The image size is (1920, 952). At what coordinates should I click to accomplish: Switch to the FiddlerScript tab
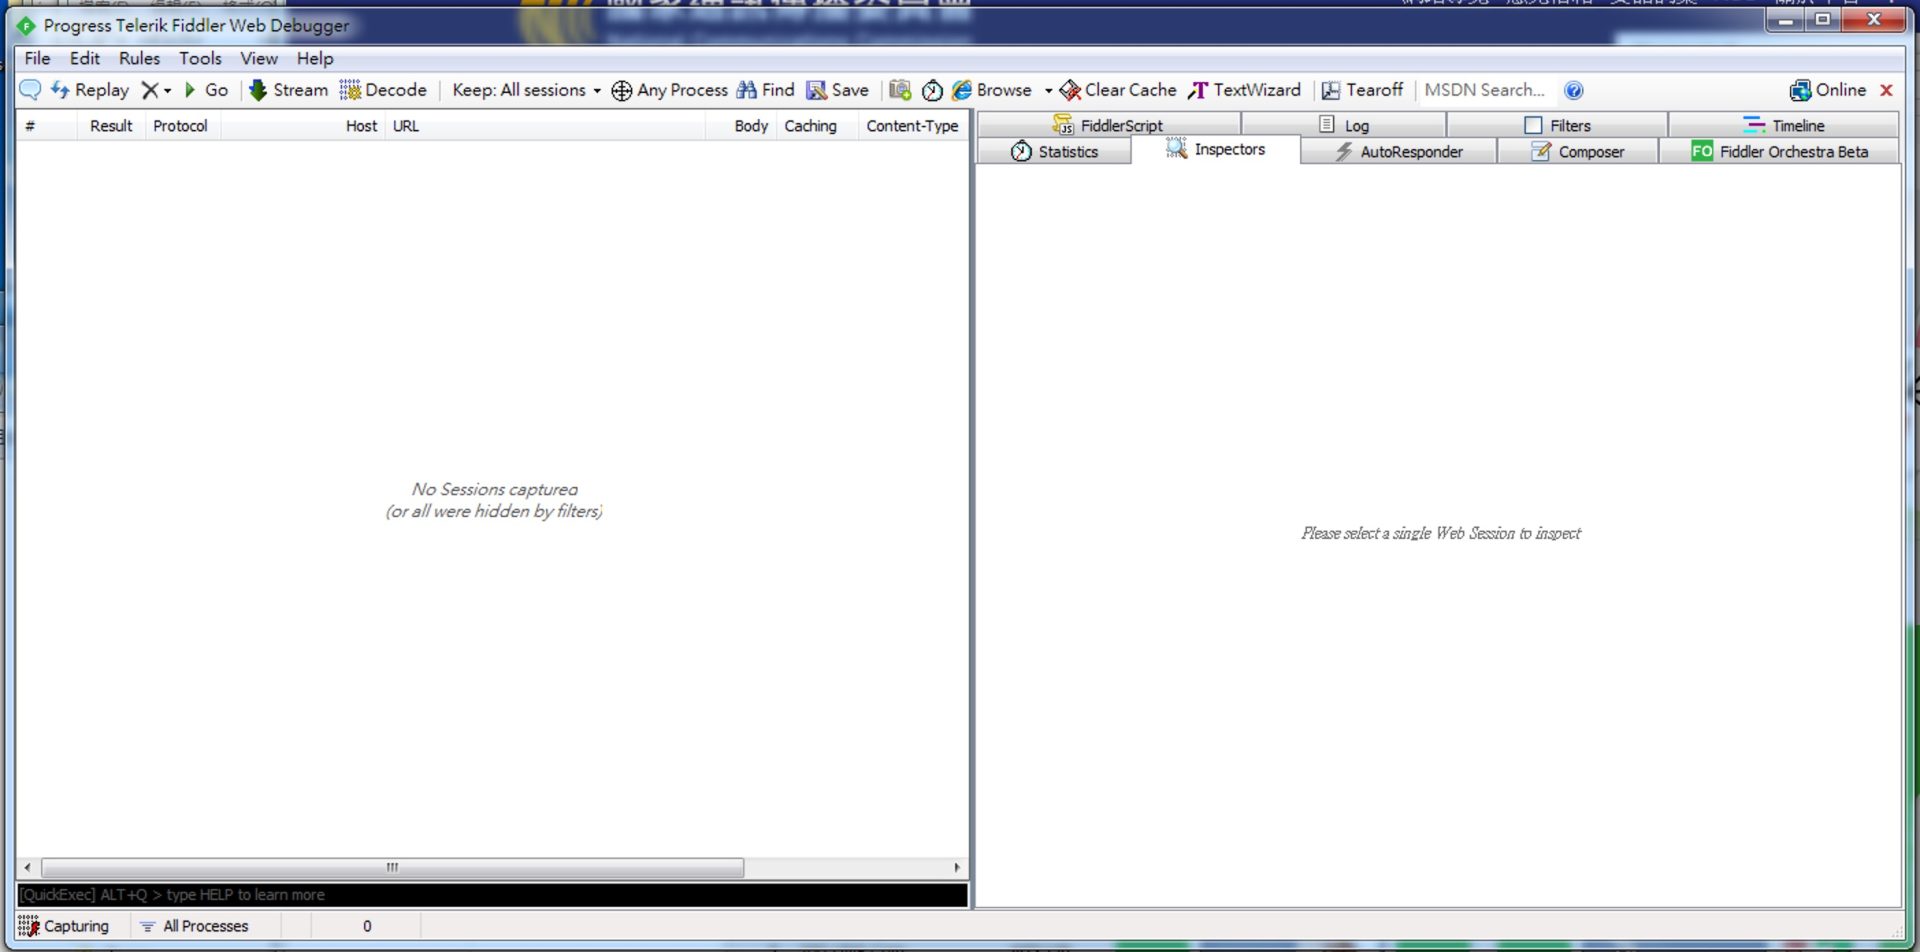point(1108,125)
